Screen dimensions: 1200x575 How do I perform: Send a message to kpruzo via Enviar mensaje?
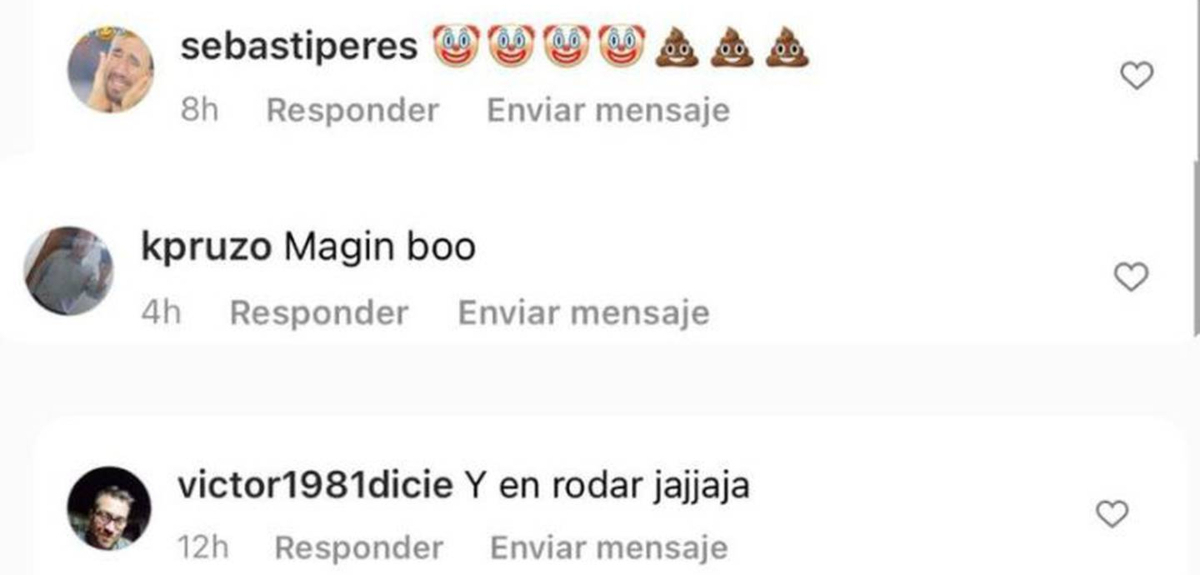click(583, 313)
